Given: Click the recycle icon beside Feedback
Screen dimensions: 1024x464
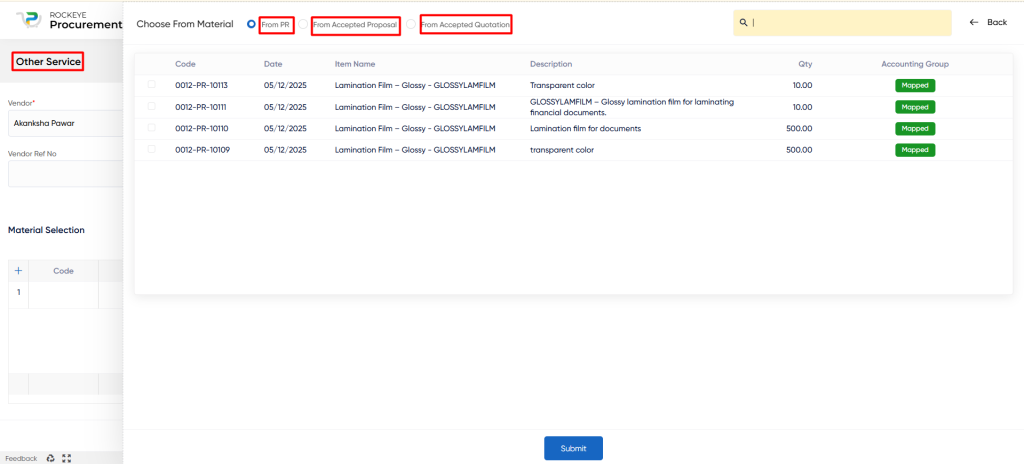Looking at the screenshot, I should (x=51, y=458).
